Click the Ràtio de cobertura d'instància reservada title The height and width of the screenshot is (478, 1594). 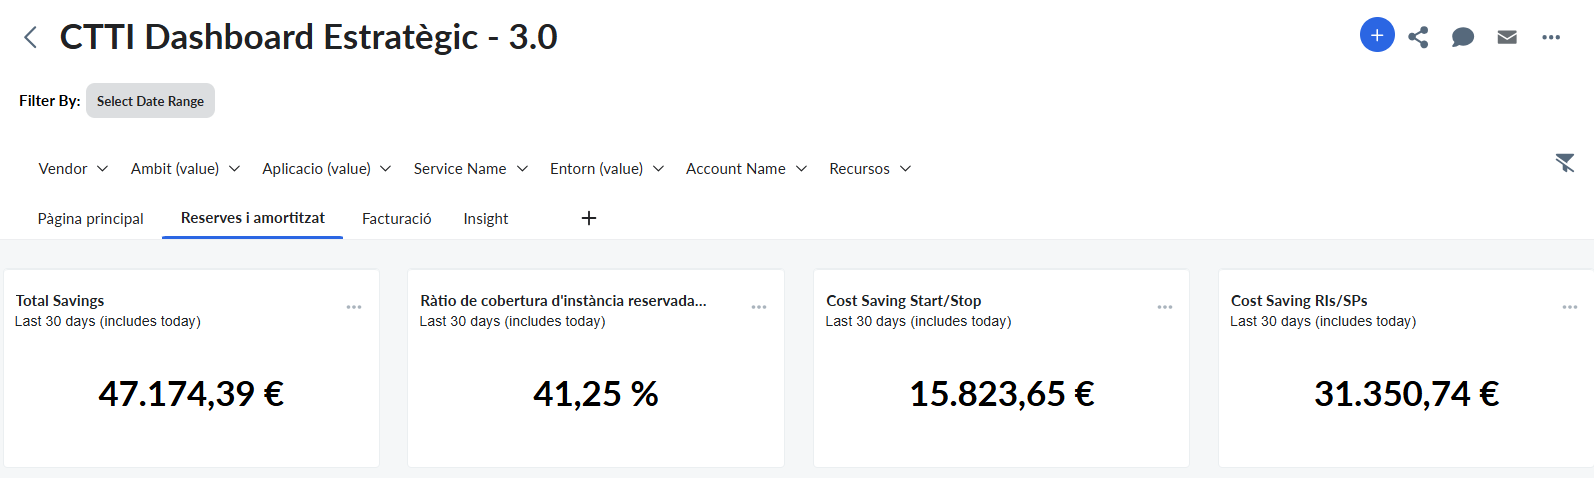click(563, 301)
